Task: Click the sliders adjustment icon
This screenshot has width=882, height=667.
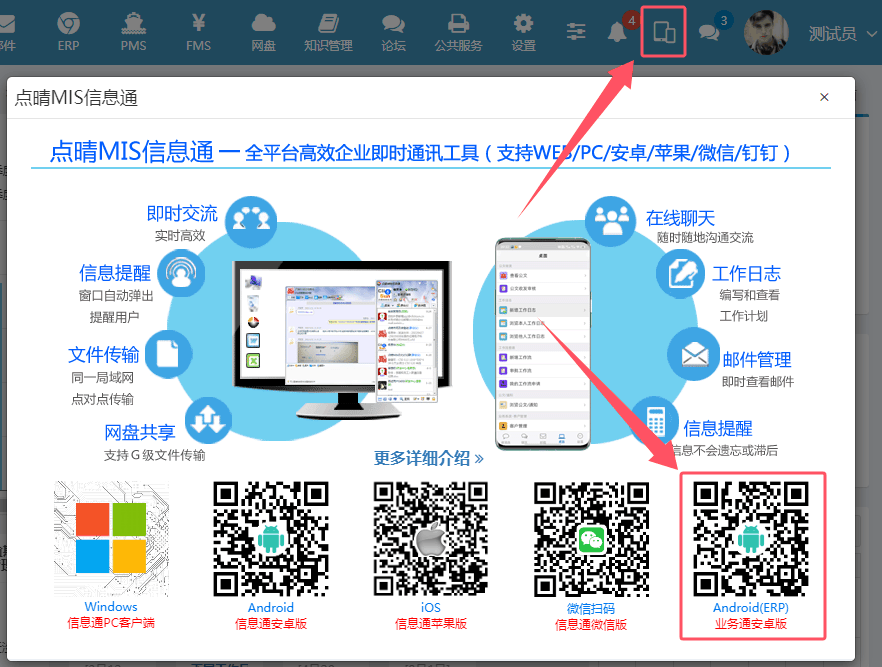Action: (577, 32)
